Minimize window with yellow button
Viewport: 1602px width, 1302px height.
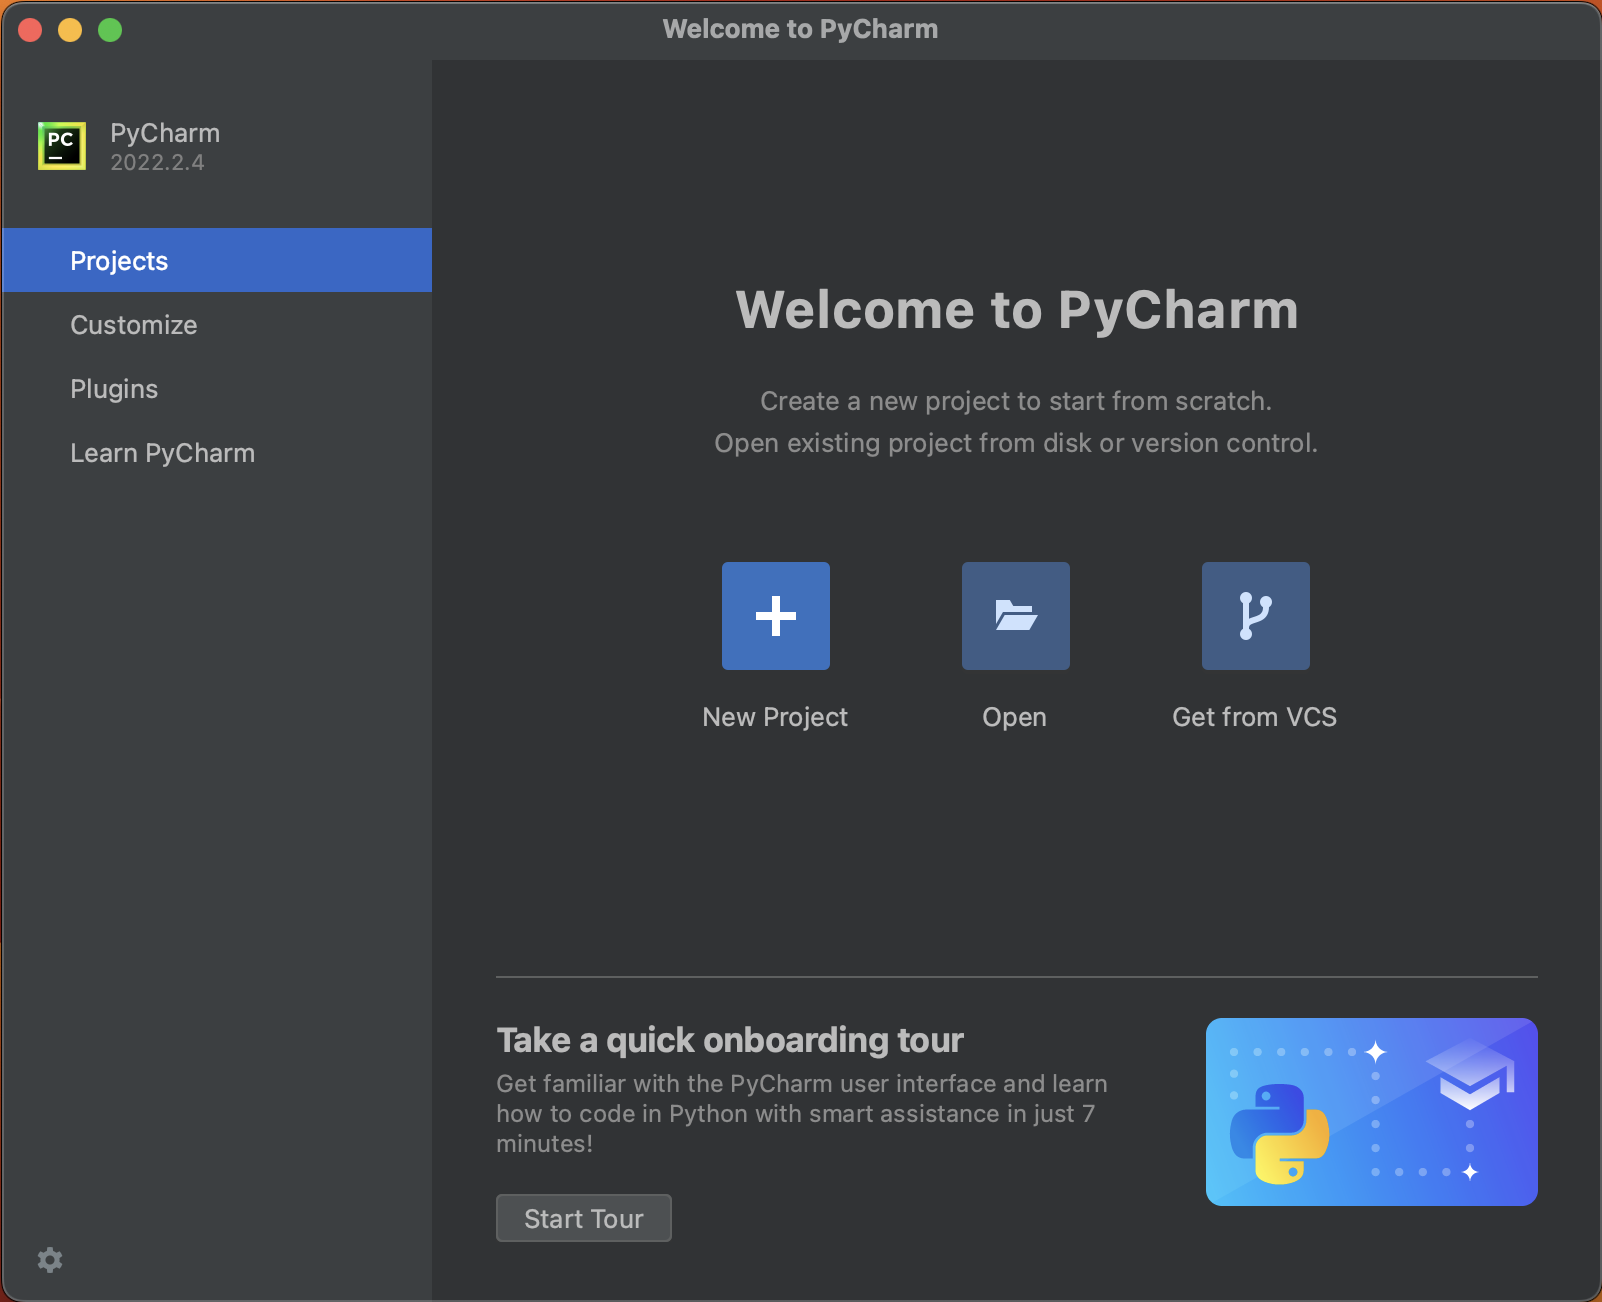tap(70, 30)
